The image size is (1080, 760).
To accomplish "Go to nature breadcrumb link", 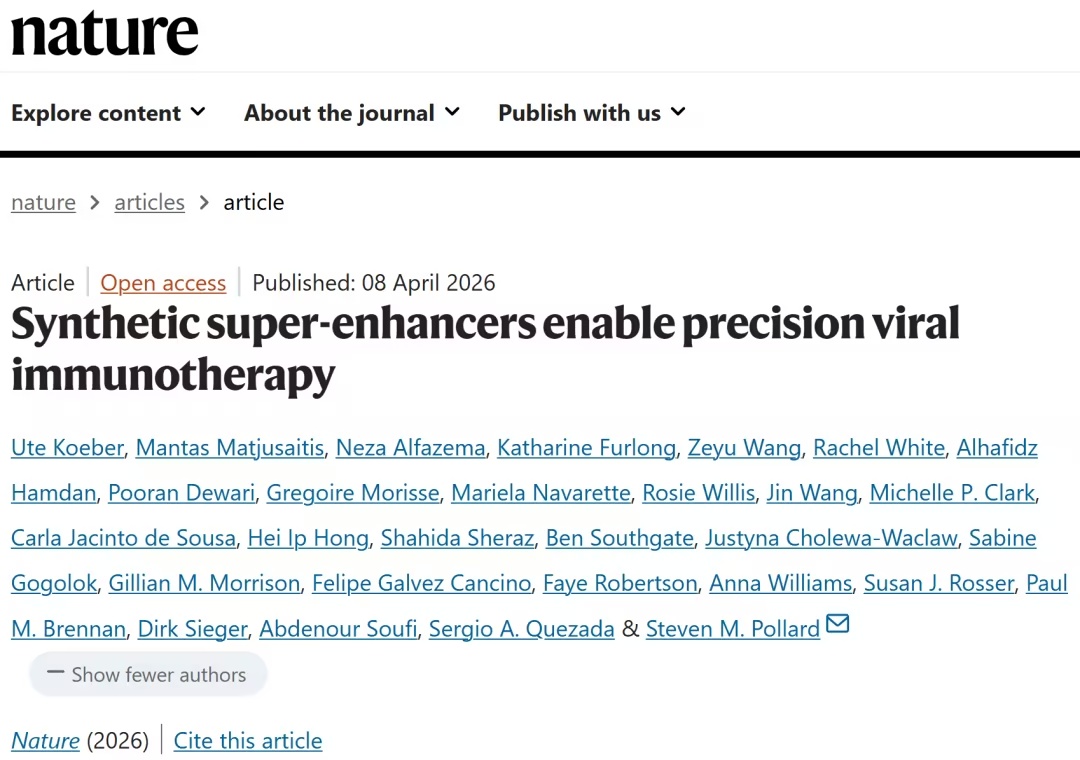I will point(43,202).
